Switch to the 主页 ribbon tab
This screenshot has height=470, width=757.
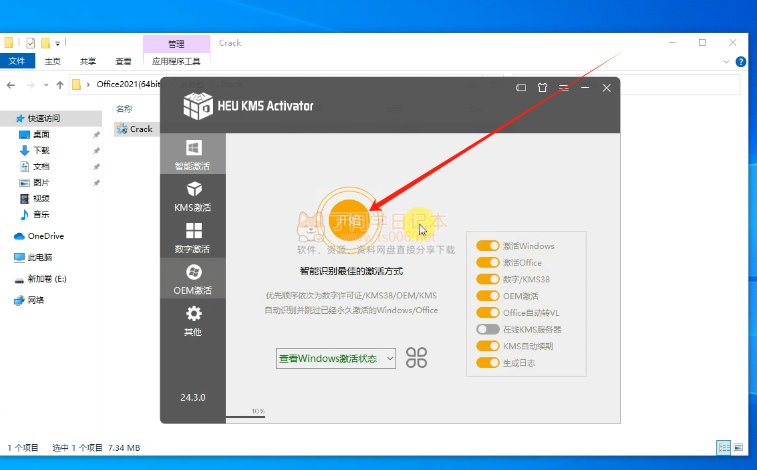pos(52,61)
